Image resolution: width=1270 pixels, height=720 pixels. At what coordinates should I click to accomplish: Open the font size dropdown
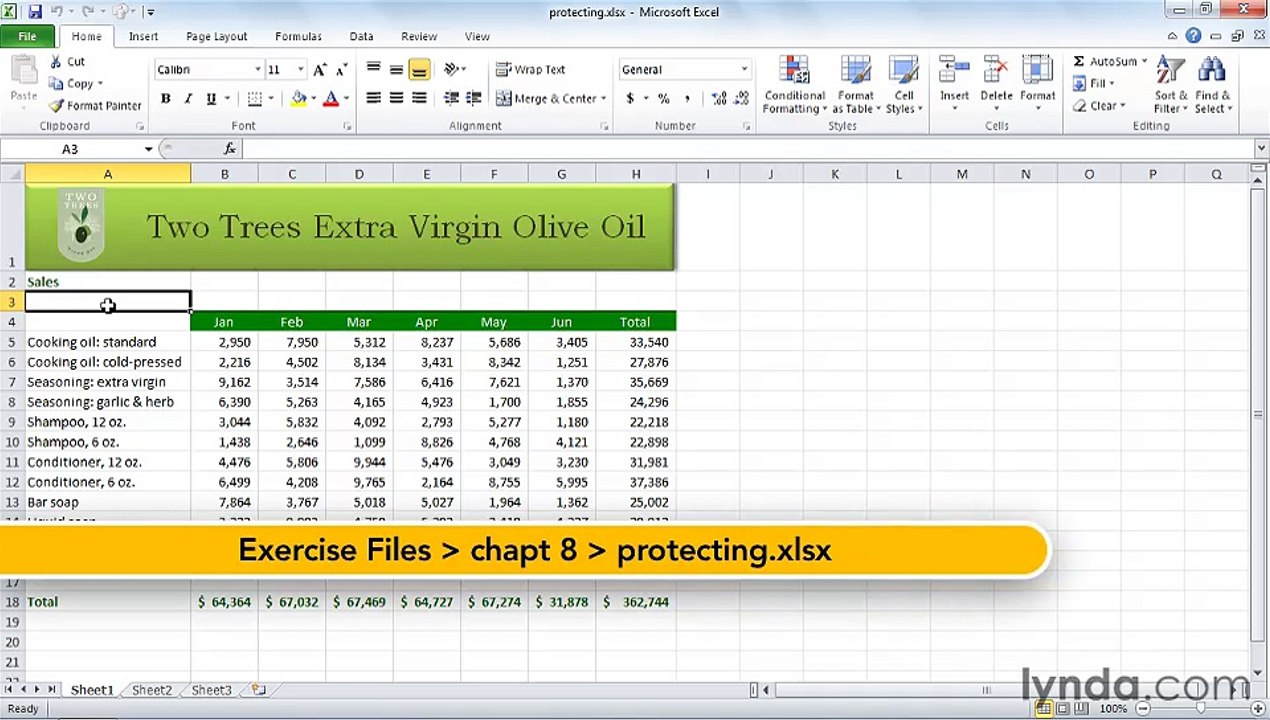point(301,70)
